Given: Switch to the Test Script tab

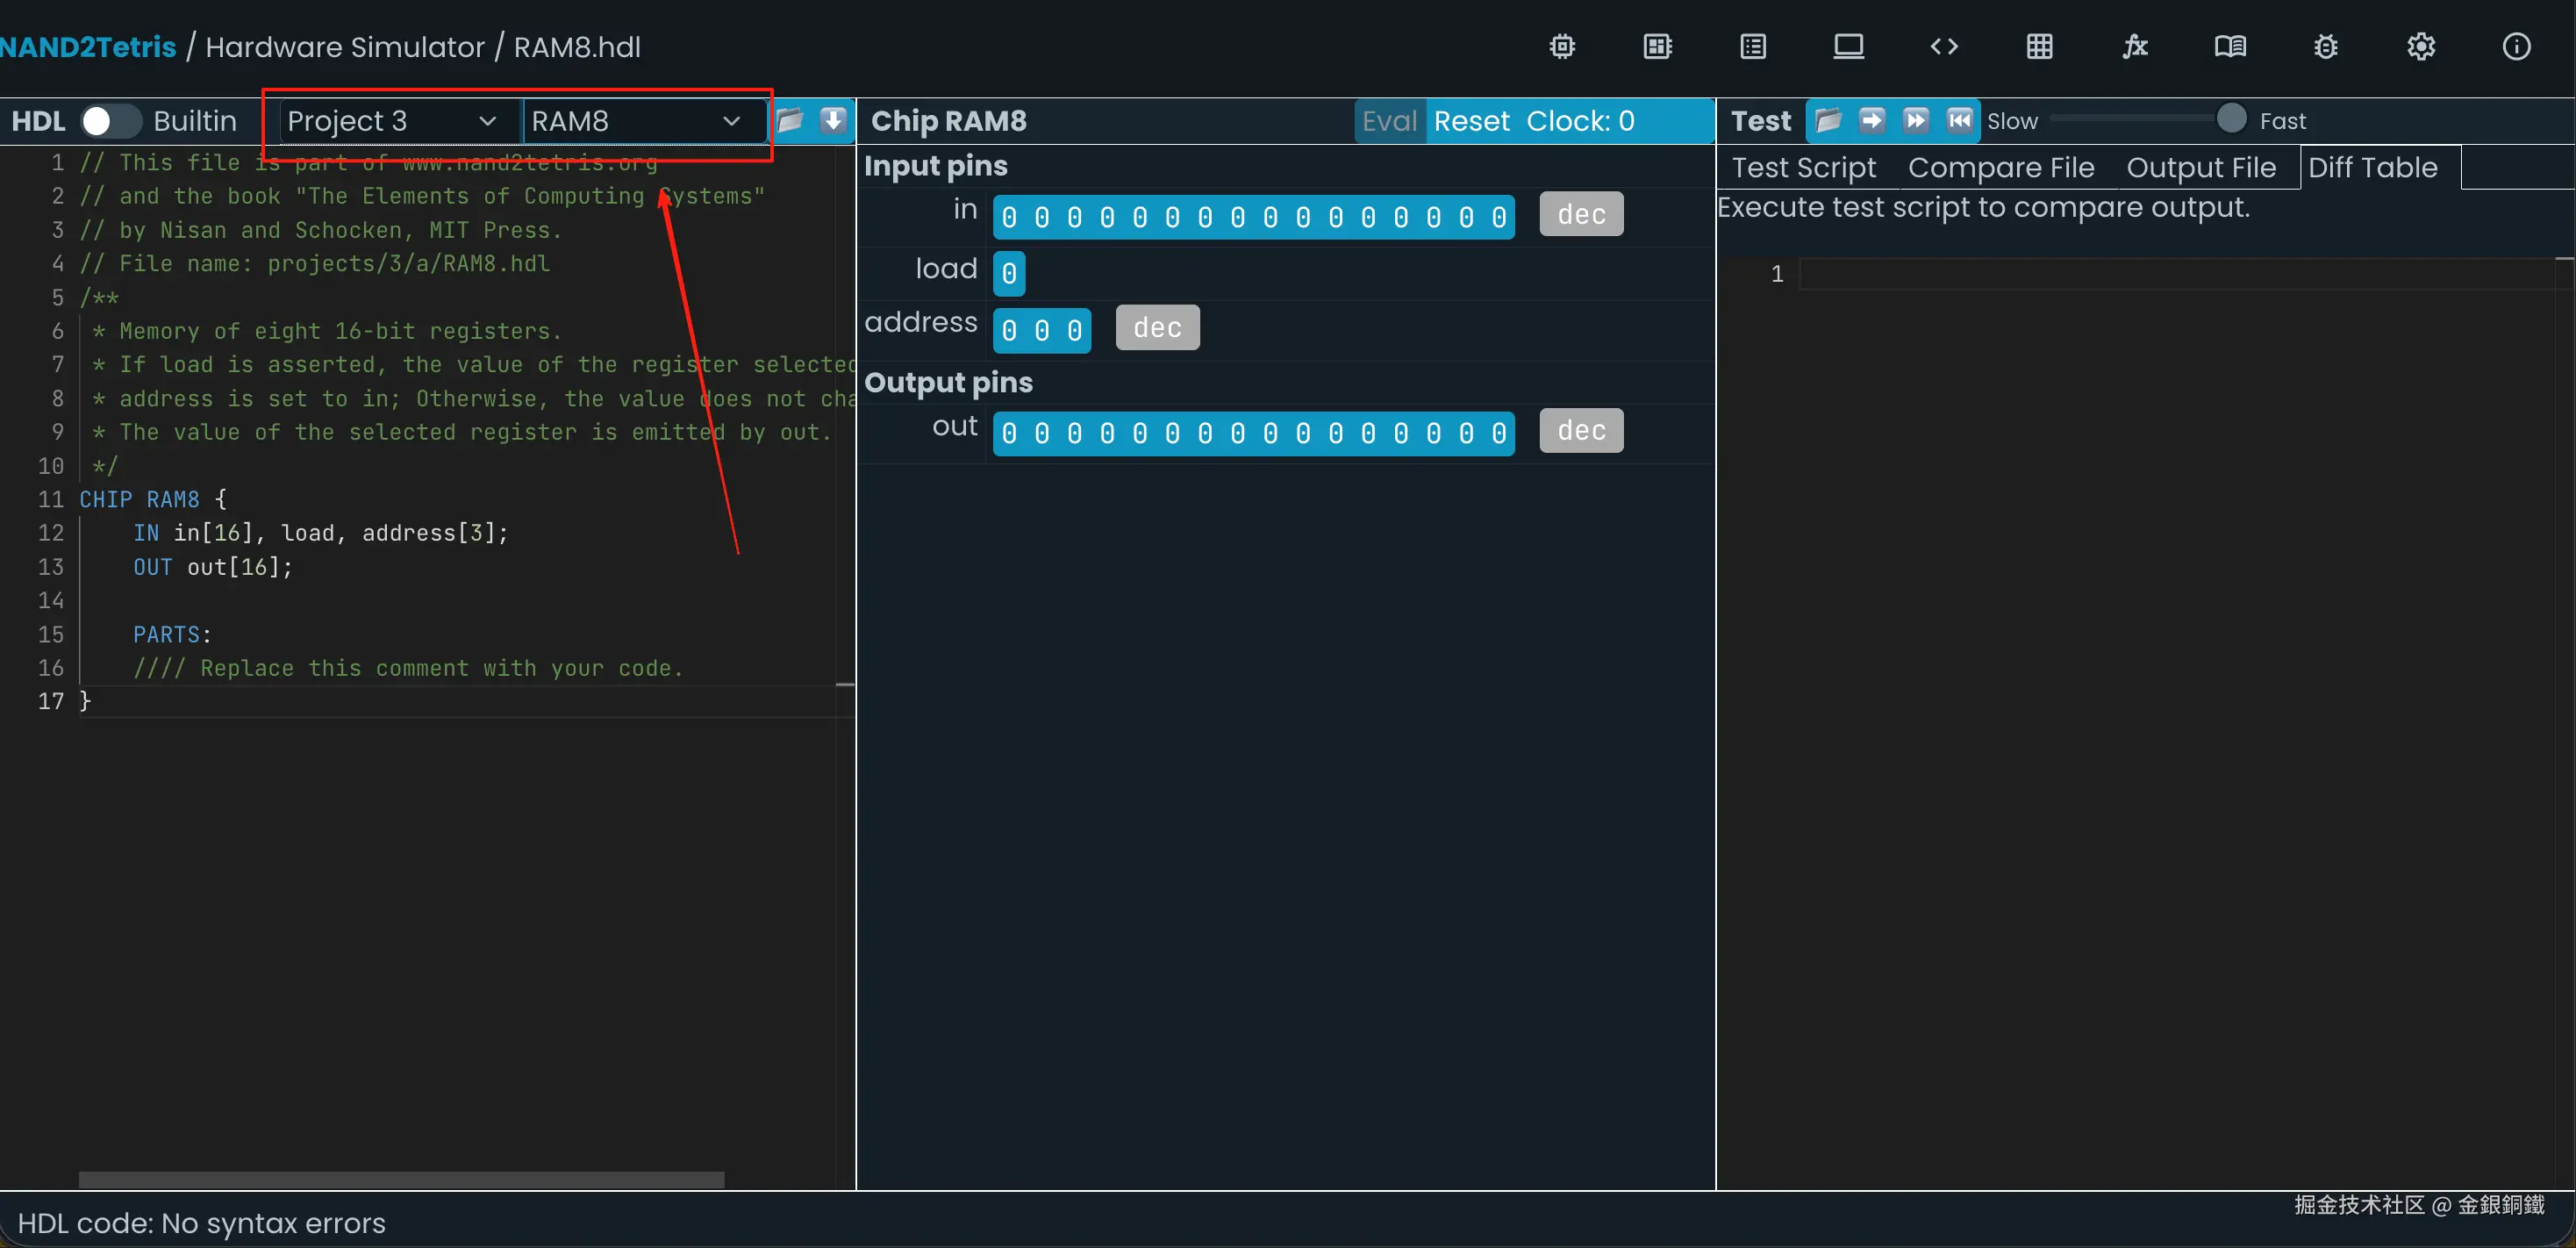Looking at the screenshot, I should point(1803,168).
